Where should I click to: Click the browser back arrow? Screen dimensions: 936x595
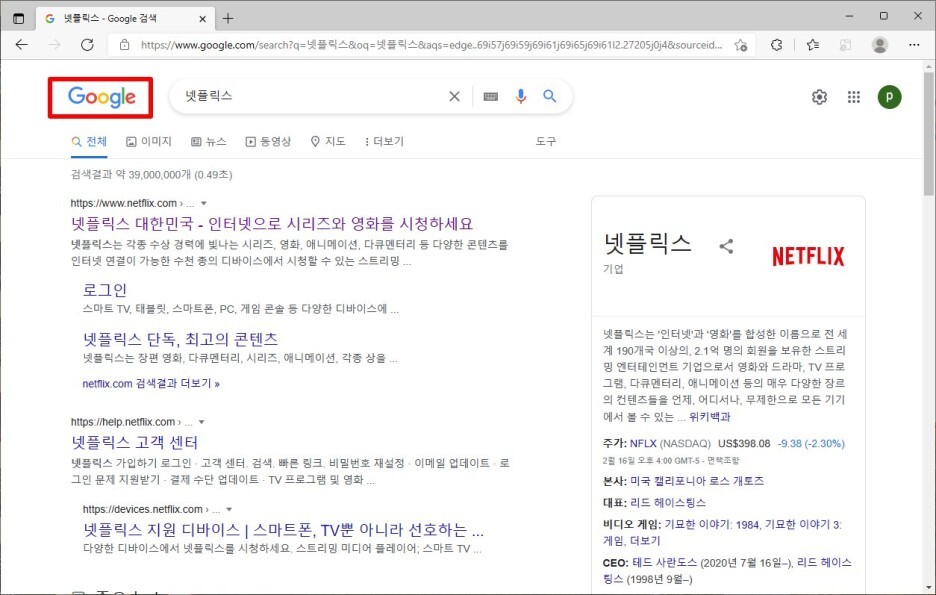pos(21,45)
